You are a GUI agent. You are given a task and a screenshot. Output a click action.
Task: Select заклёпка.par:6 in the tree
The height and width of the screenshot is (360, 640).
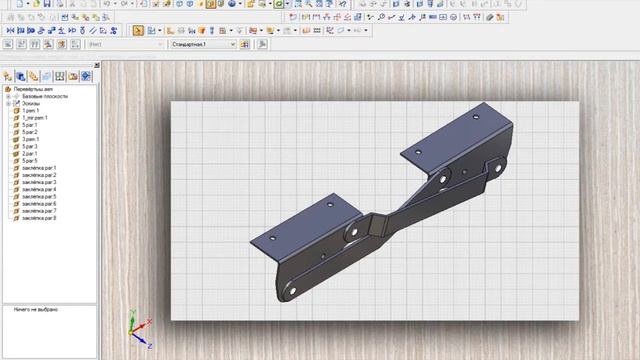(39, 204)
